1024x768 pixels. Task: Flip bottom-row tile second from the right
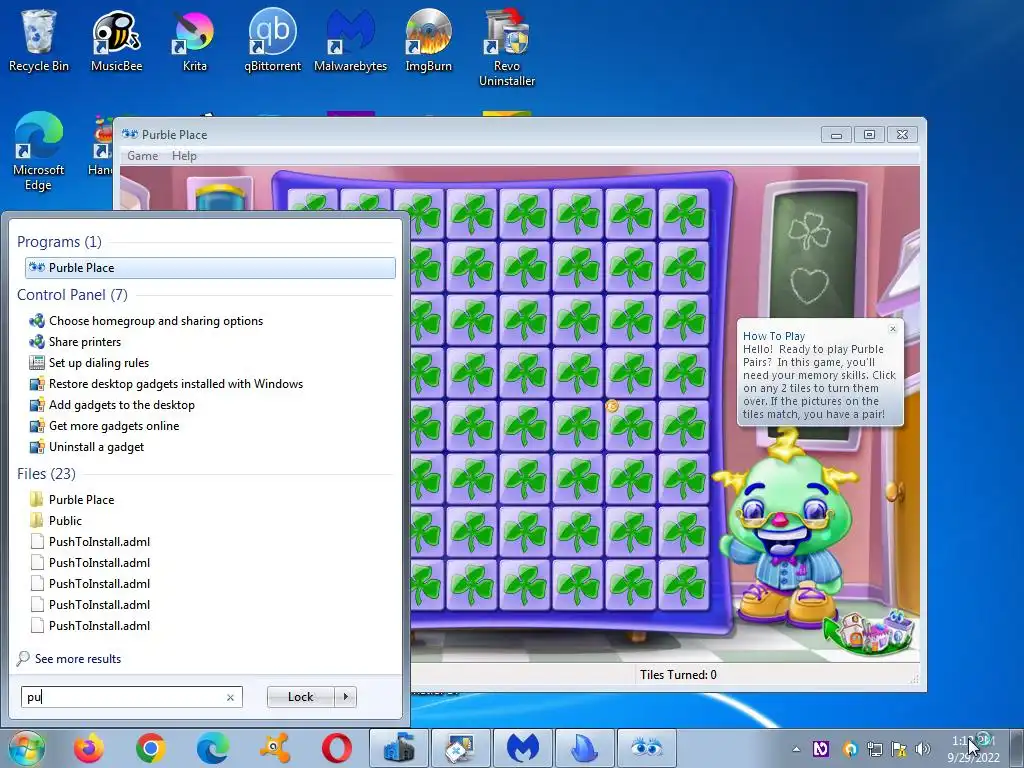(x=631, y=584)
